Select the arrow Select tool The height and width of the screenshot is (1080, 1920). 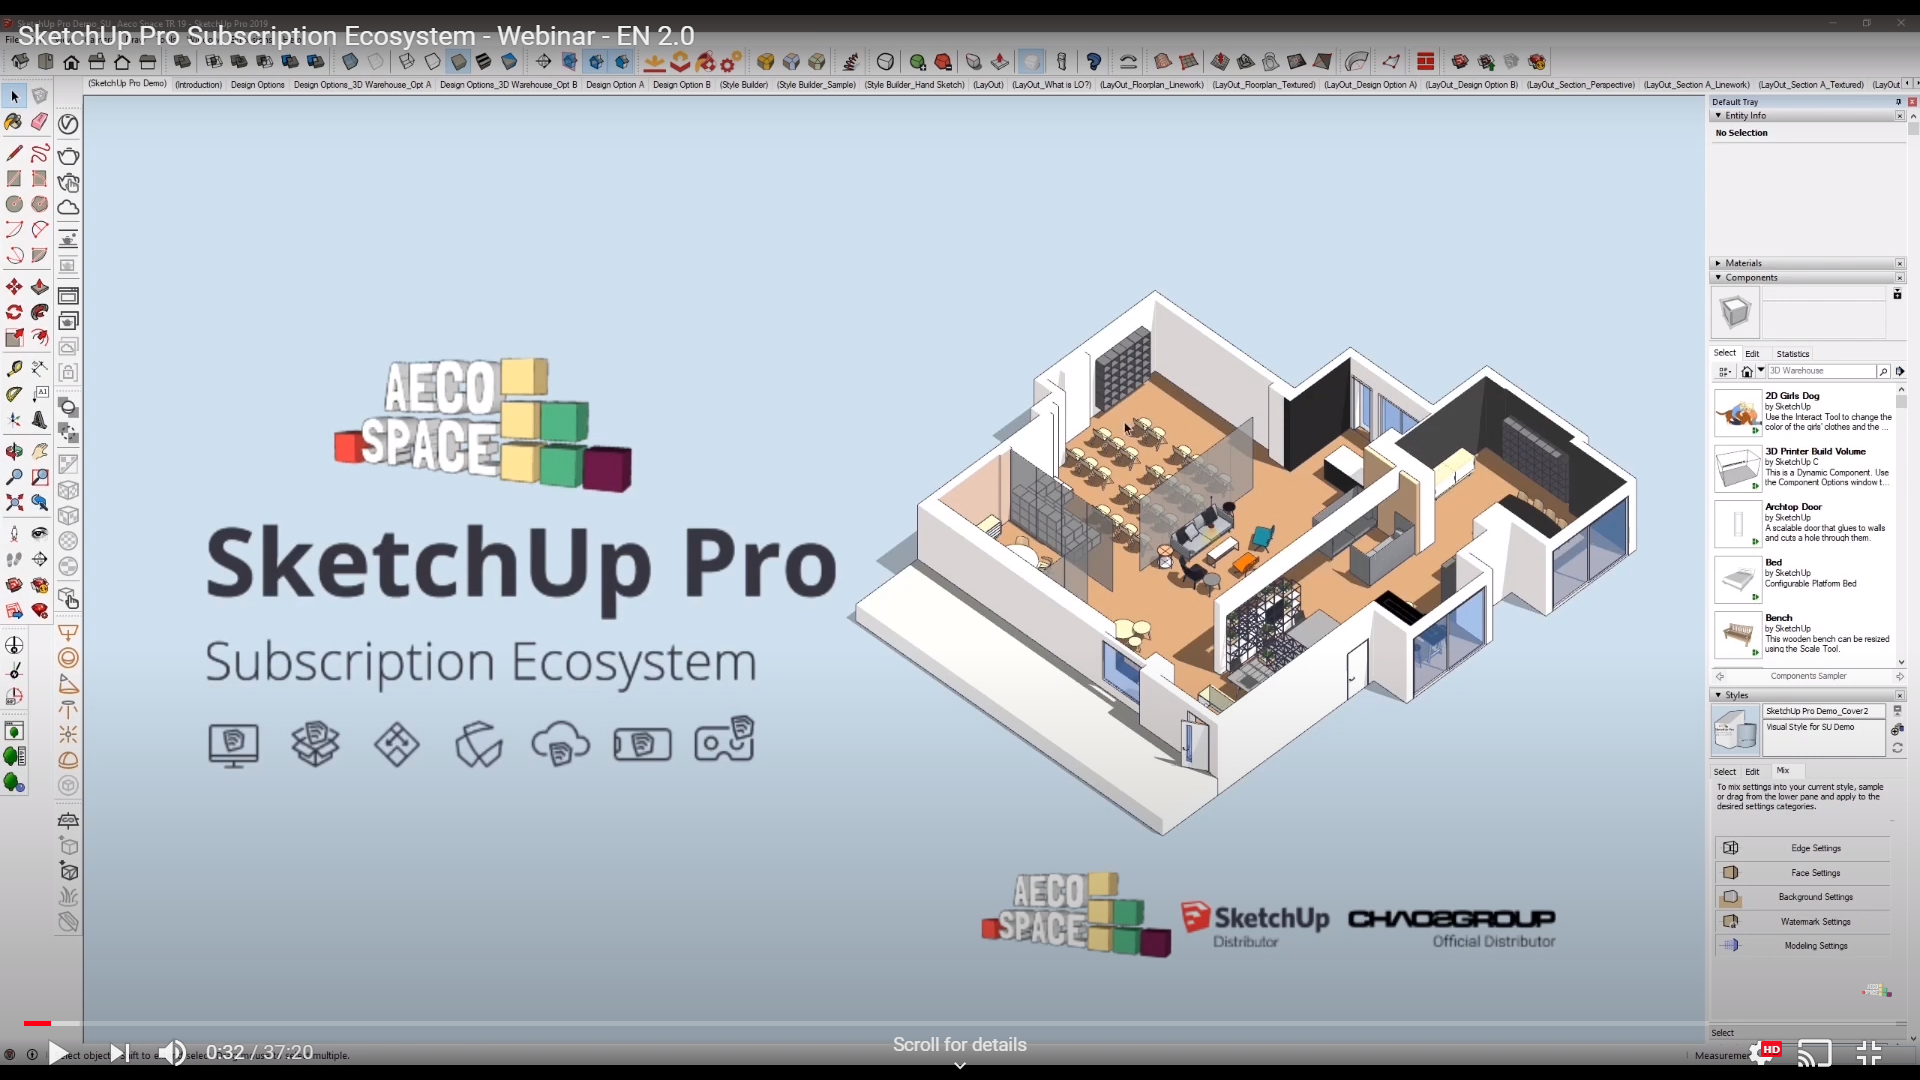pyautogui.click(x=14, y=97)
